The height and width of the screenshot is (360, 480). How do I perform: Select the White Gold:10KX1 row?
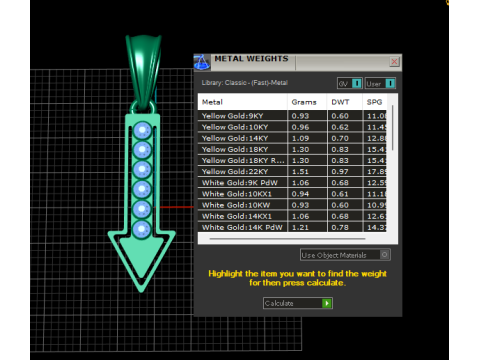[x=292, y=194]
